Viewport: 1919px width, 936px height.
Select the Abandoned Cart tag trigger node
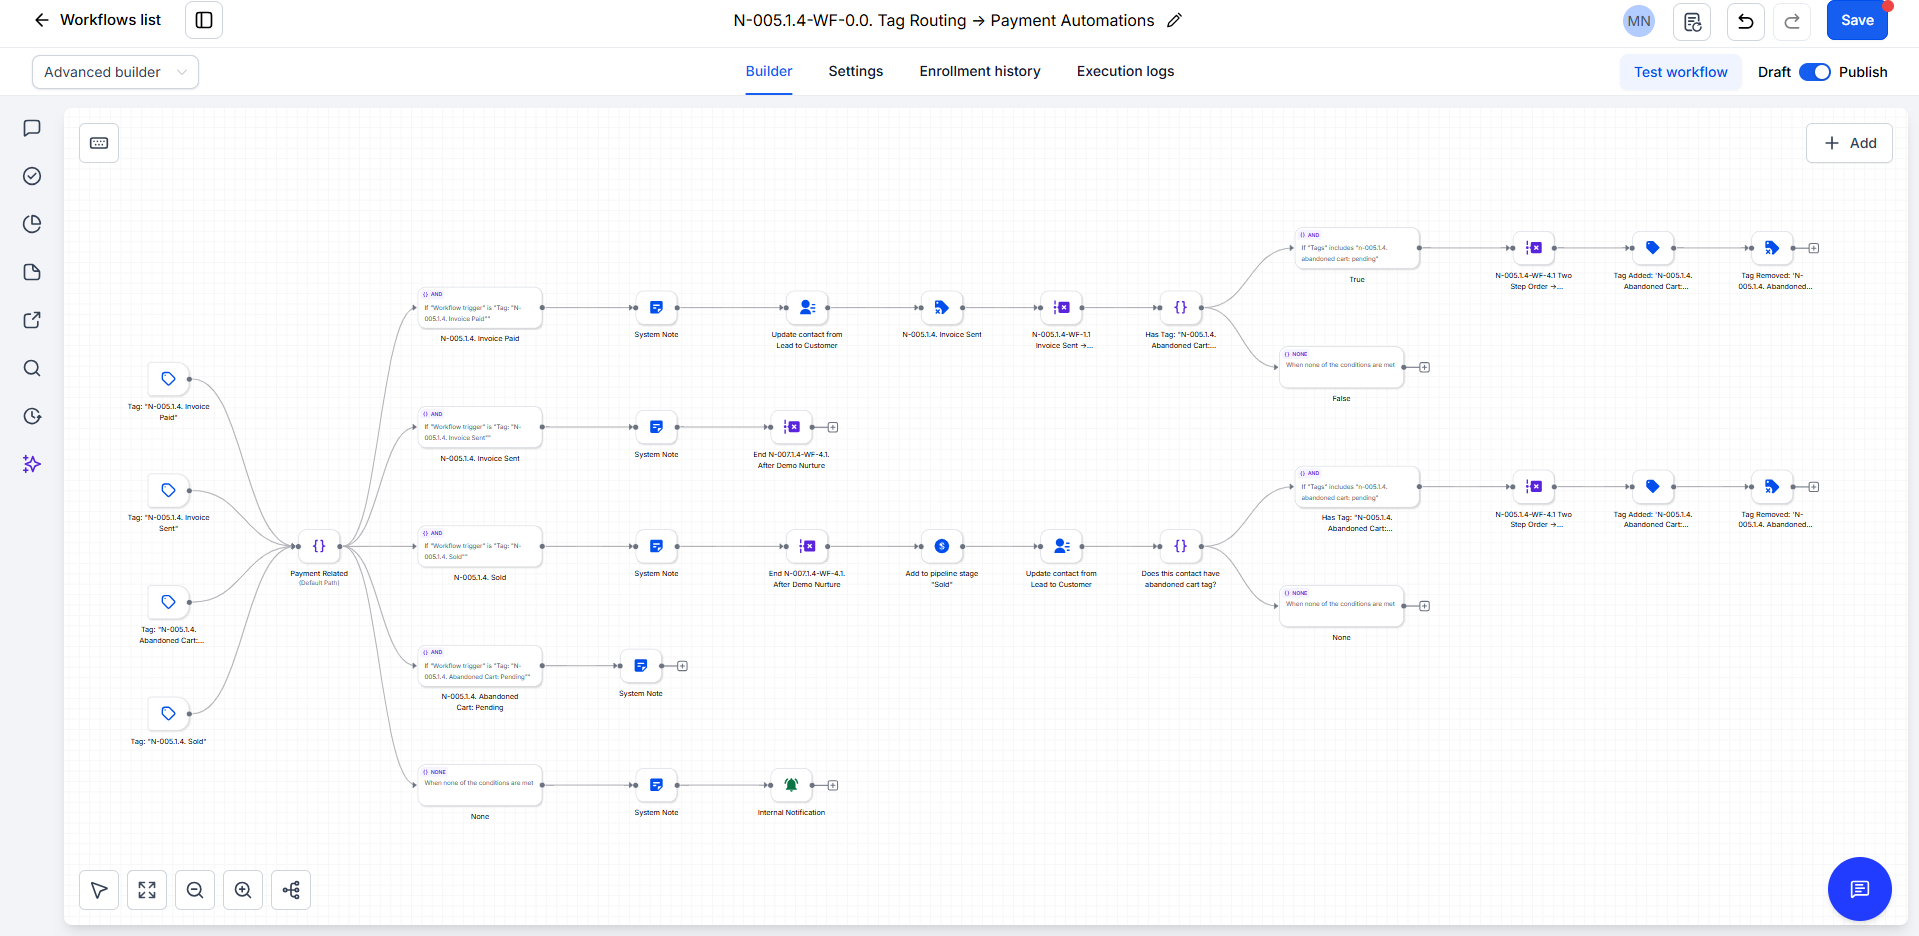click(168, 602)
